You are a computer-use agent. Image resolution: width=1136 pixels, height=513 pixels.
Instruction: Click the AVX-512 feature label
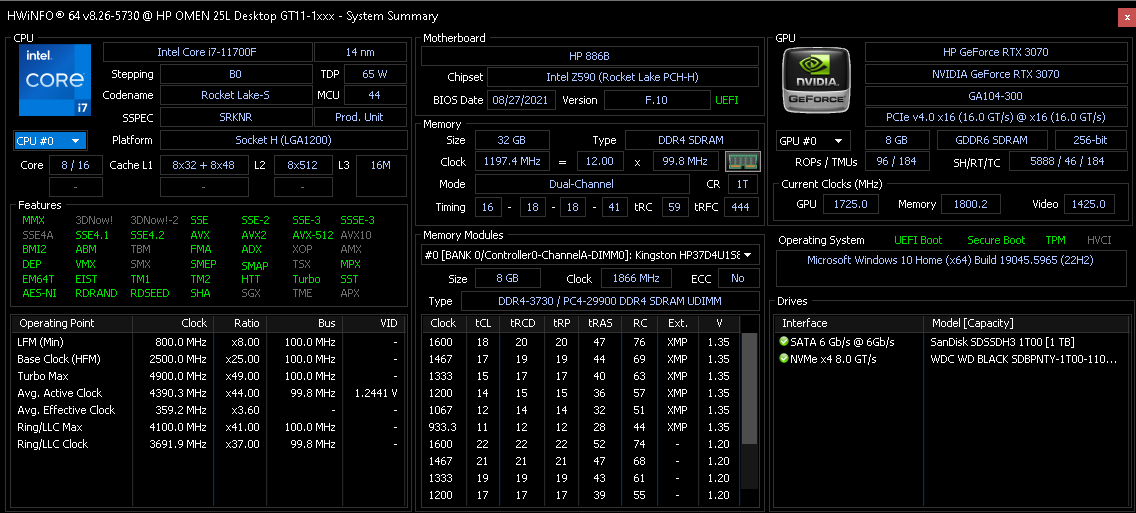tap(313, 235)
